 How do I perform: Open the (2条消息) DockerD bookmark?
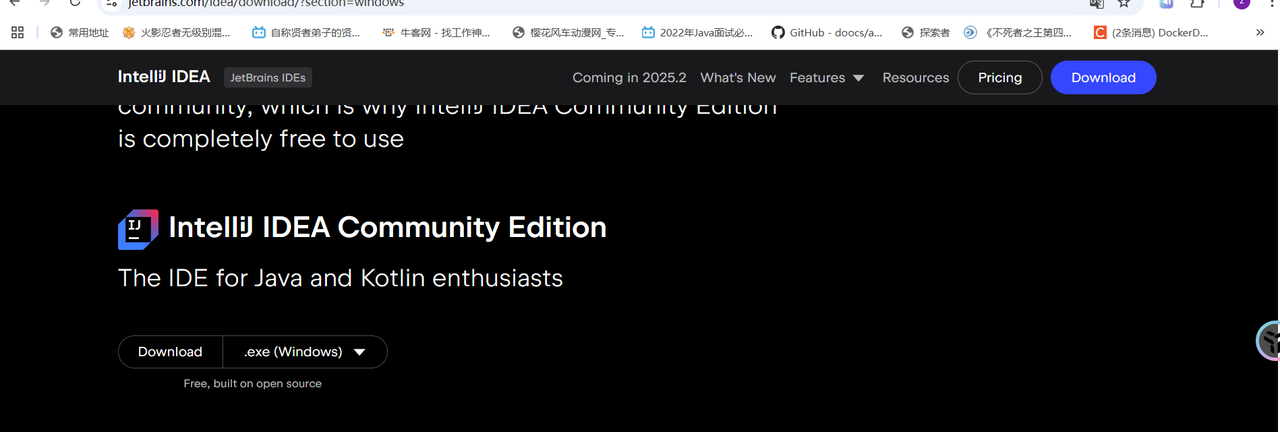pos(1151,32)
